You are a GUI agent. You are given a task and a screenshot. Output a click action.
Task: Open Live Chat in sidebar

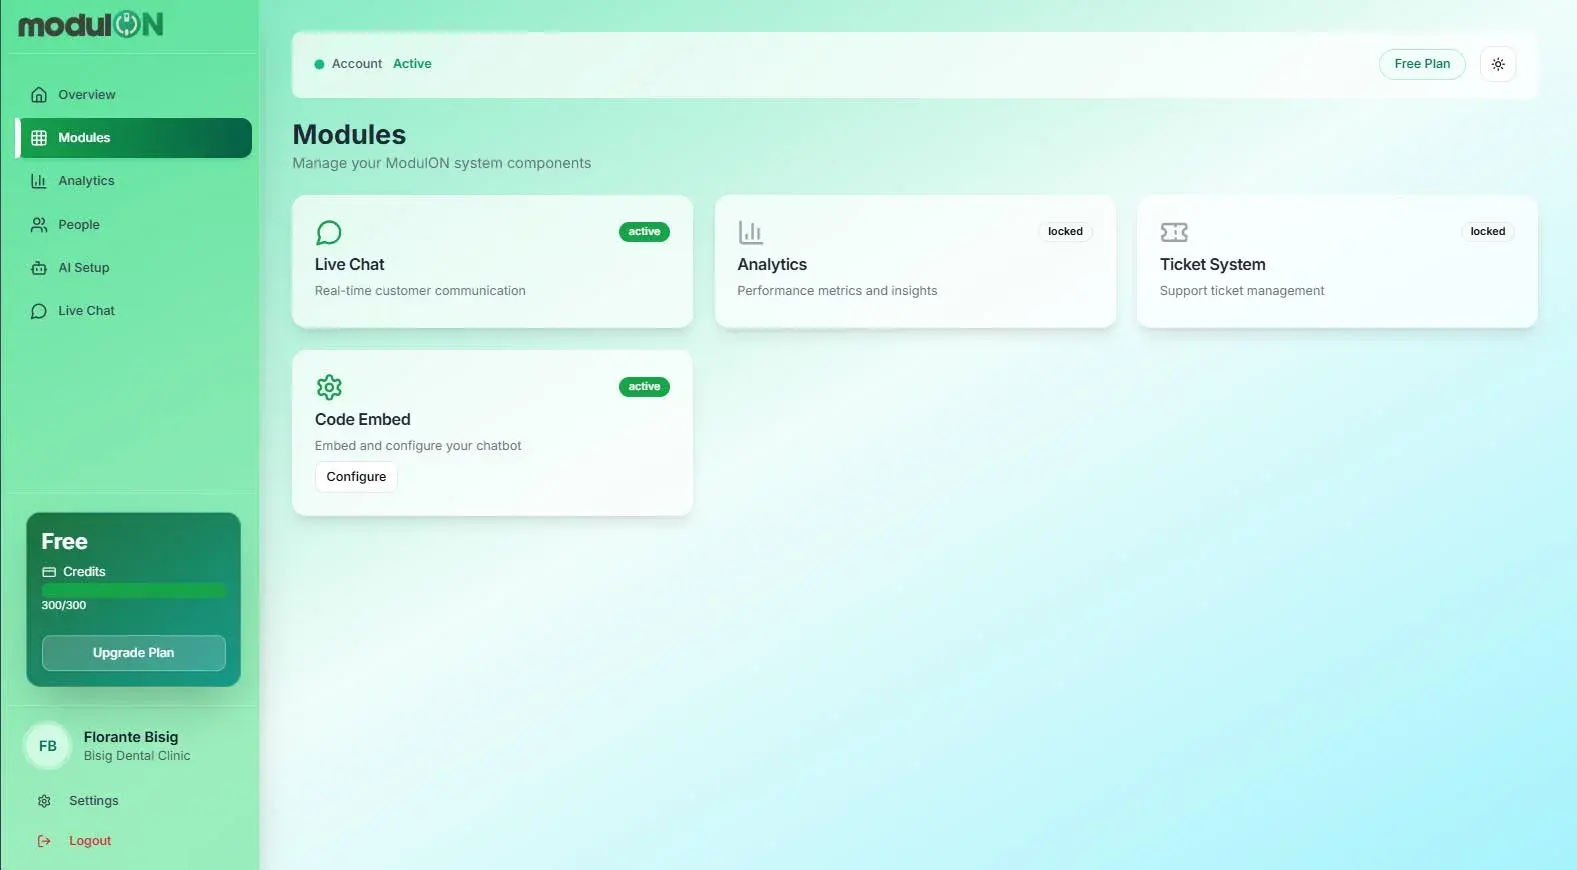134,311
